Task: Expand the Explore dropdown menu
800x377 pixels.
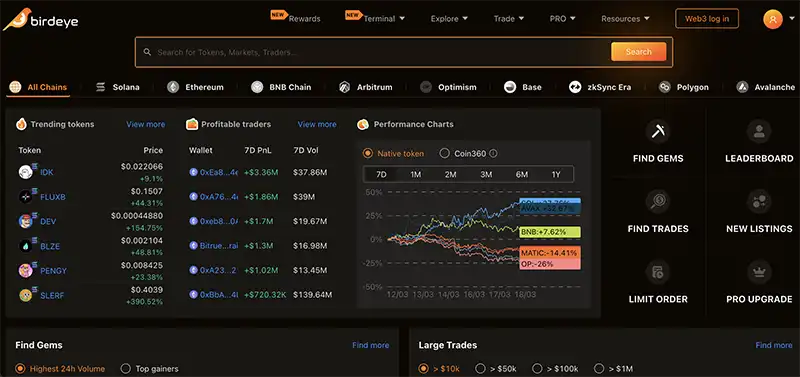Action: pyautogui.click(x=449, y=19)
